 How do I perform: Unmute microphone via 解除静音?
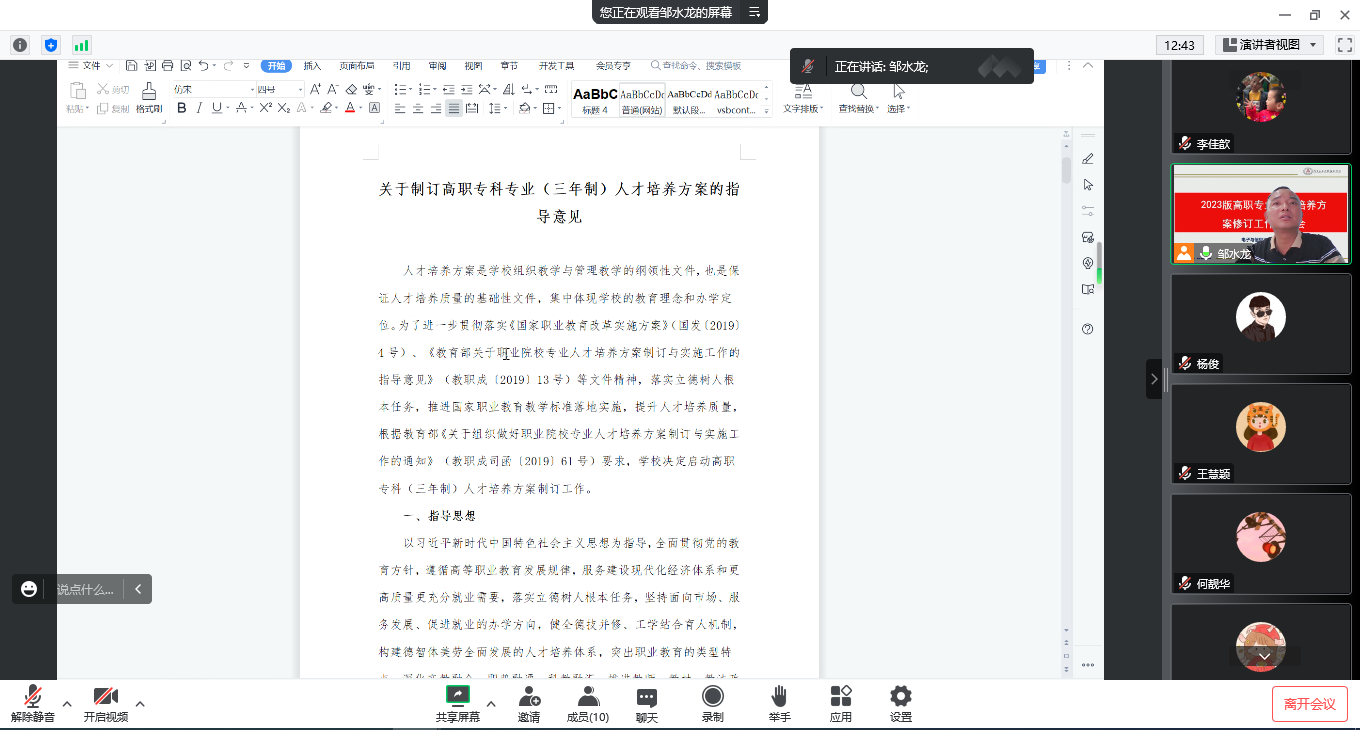click(x=32, y=704)
